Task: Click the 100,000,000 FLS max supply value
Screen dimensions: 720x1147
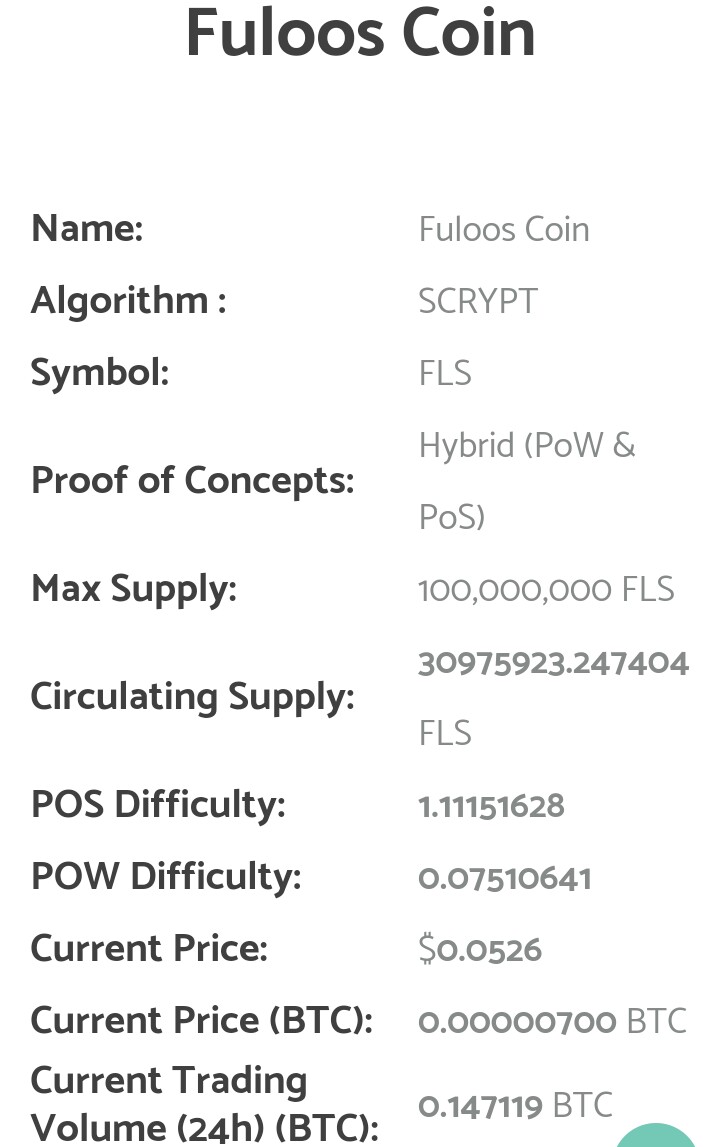Action: pos(546,590)
